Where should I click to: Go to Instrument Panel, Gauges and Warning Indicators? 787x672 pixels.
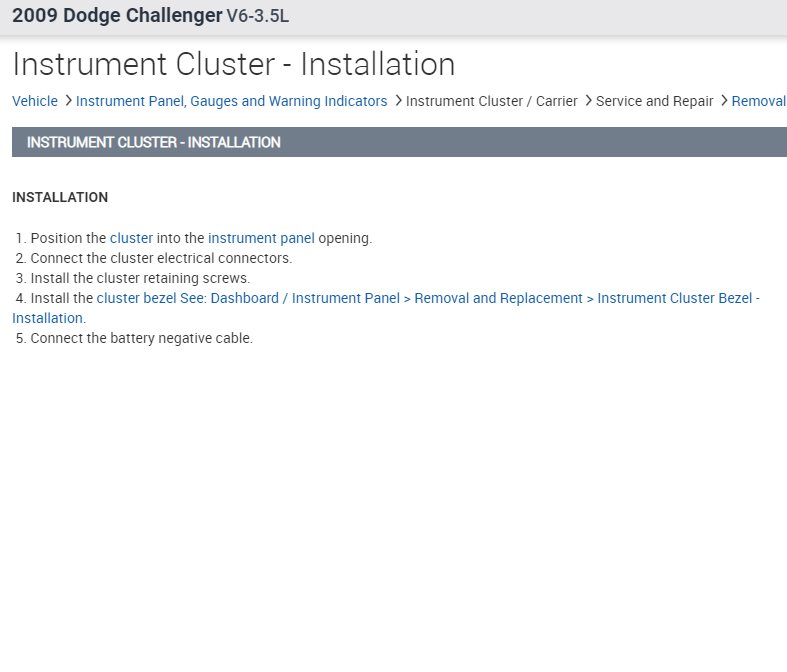(x=231, y=101)
